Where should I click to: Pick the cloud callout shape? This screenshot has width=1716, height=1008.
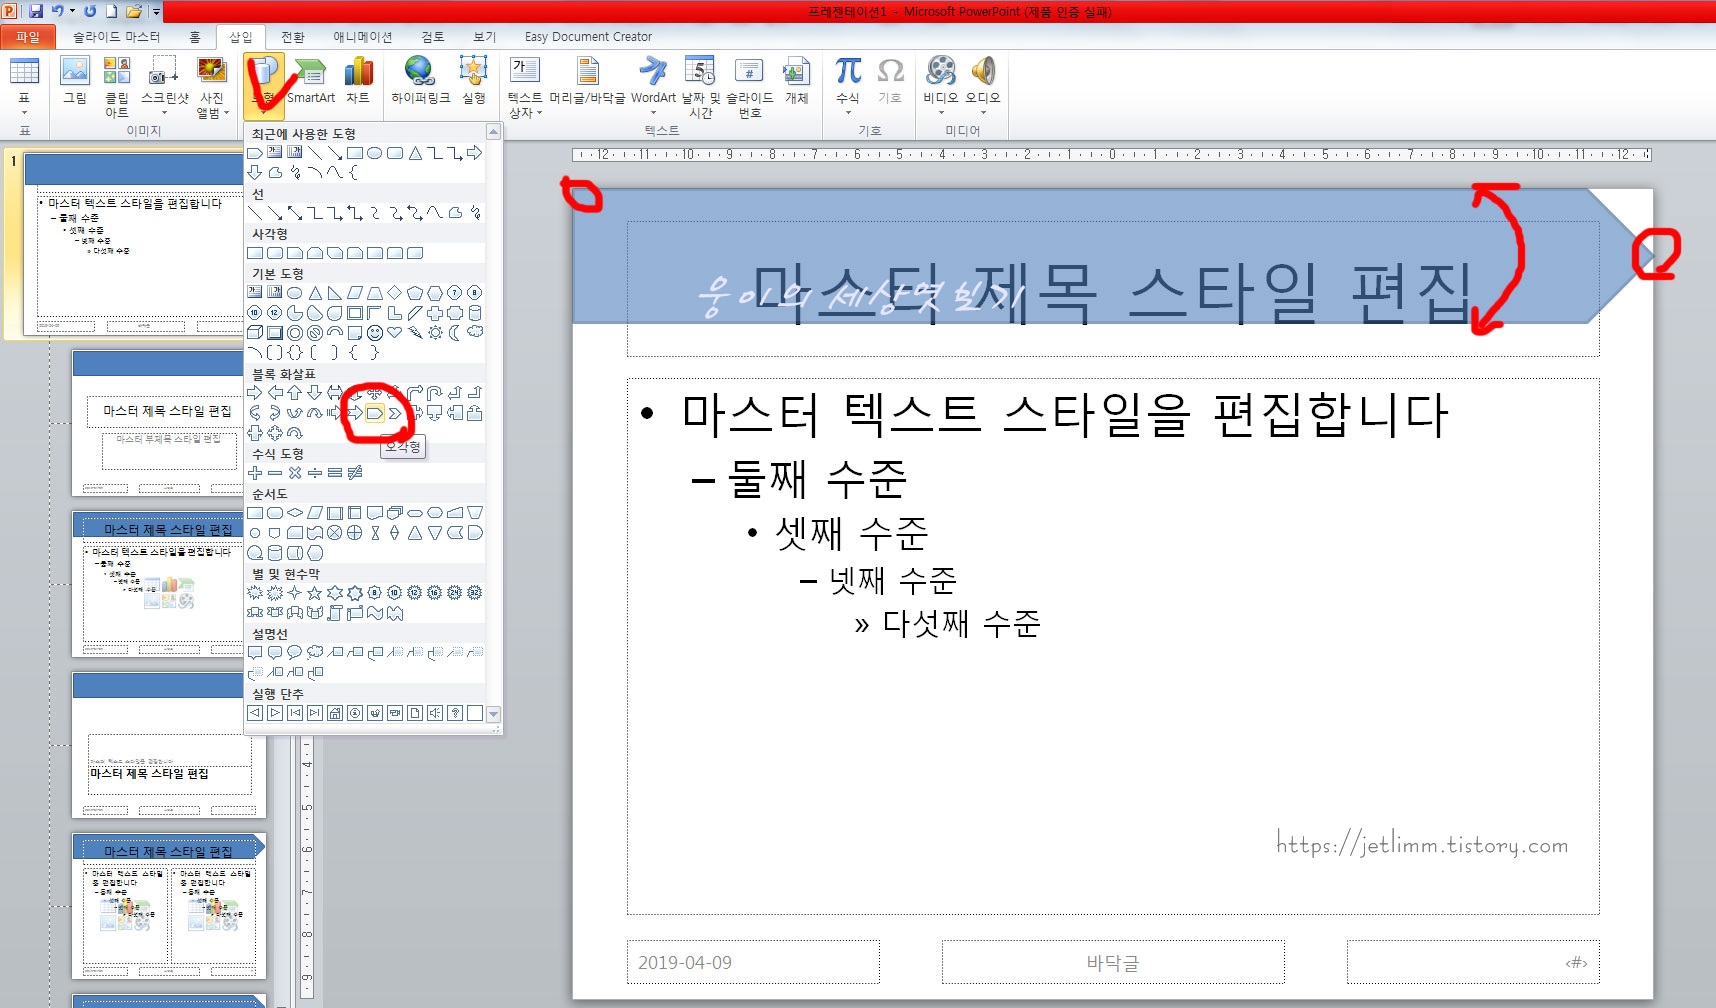pyautogui.click(x=315, y=652)
